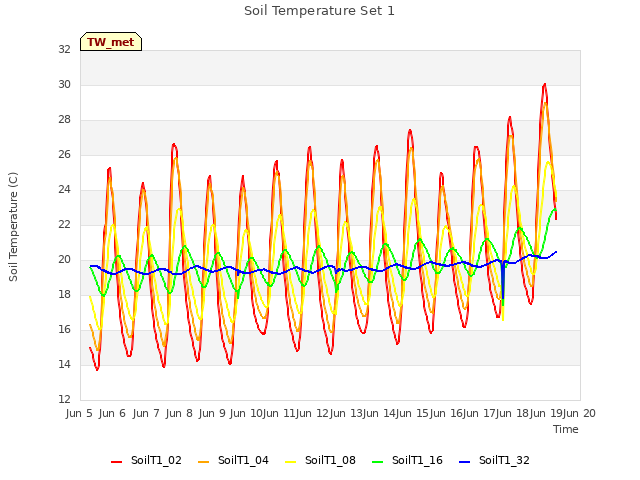Click the green SoilT1_16 legend swatch
This screenshot has width=640, height=480.
[378, 462]
